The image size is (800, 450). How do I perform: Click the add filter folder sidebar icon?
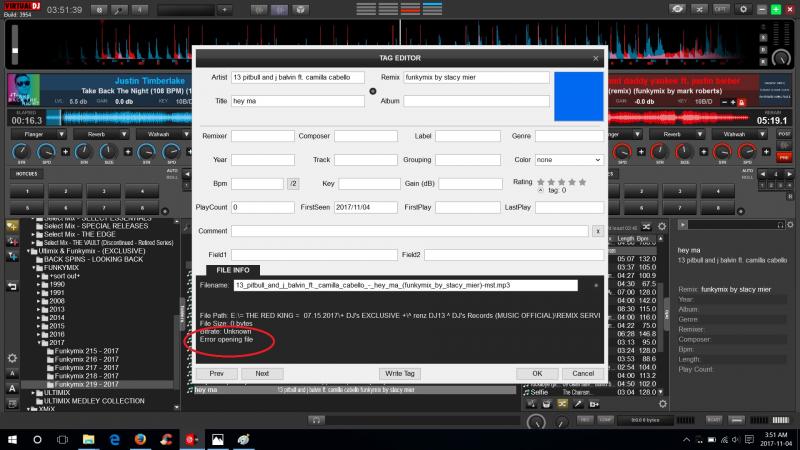click(12, 257)
